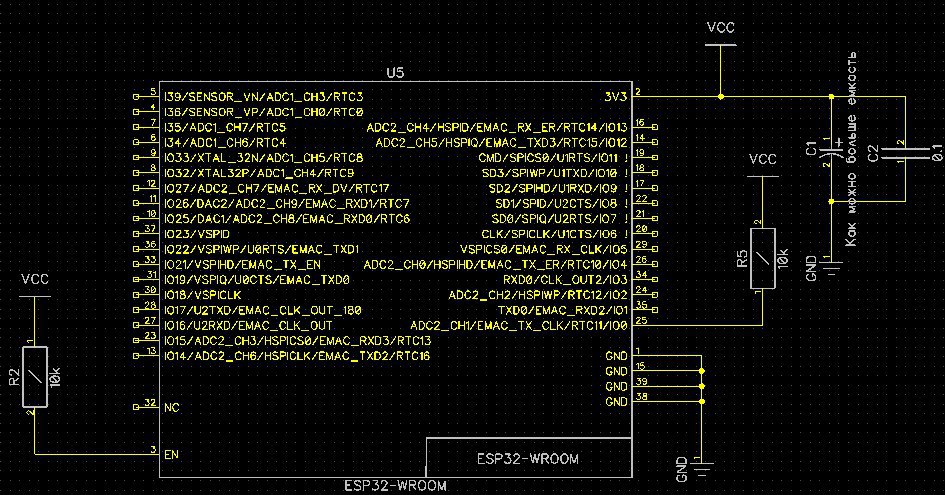The width and height of the screenshot is (945, 495).
Task: Select pin 'ADC2_CH2/HSPIWP/RTC12/IO2'
Action: 538,295
